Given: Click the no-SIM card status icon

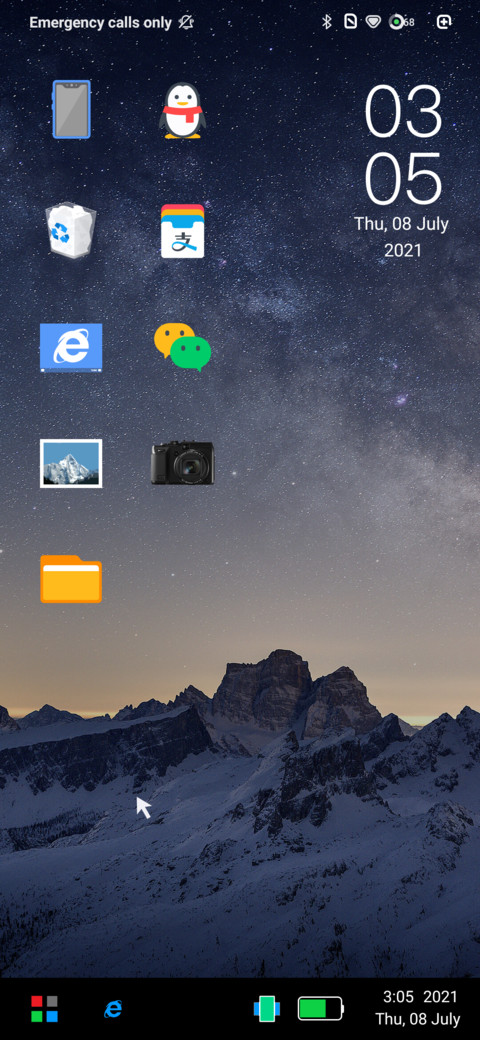Looking at the screenshot, I should (350, 22).
